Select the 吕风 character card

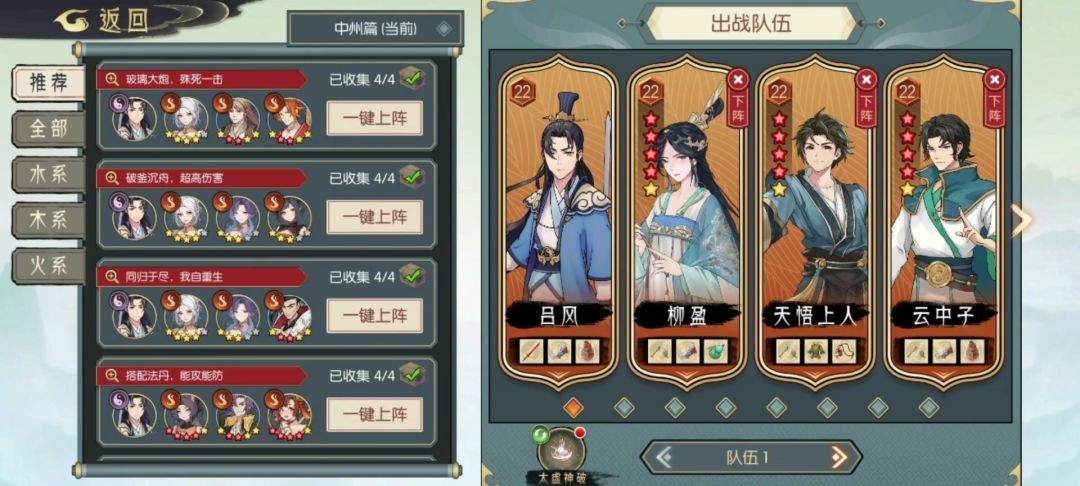(559, 222)
